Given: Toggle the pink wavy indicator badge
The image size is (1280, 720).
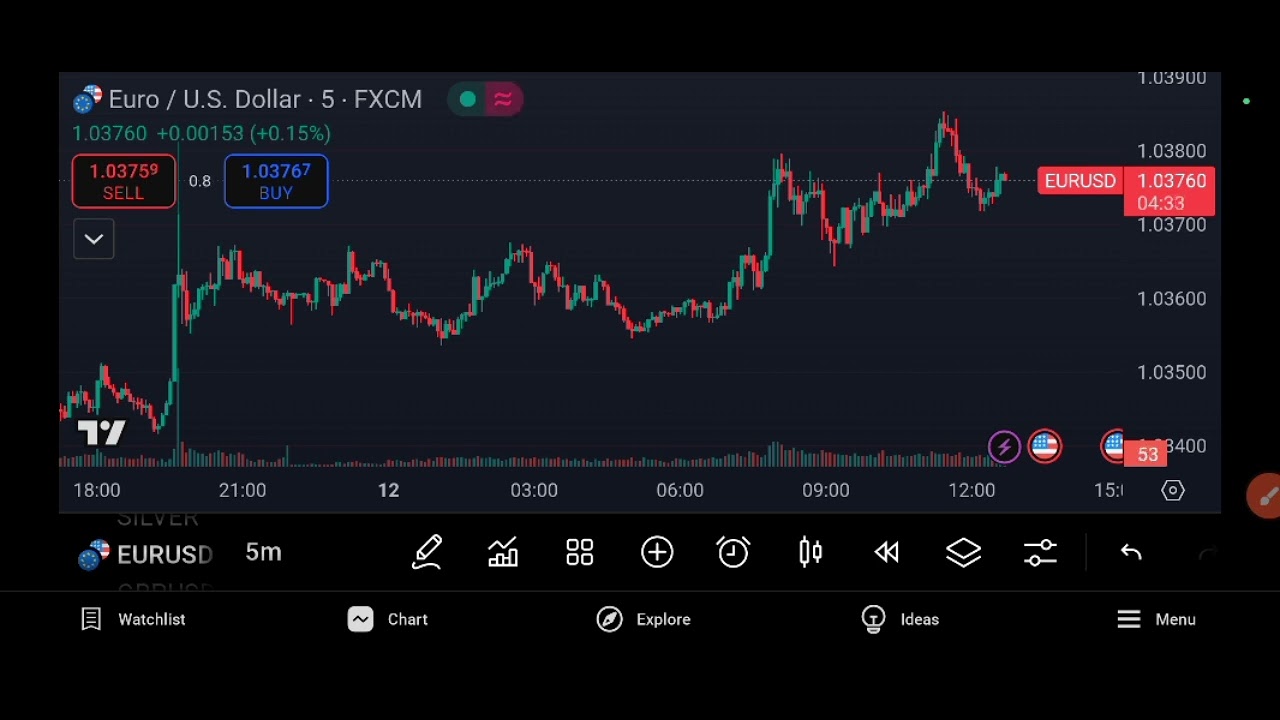Looking at the screenshot, I should (503, 99).
